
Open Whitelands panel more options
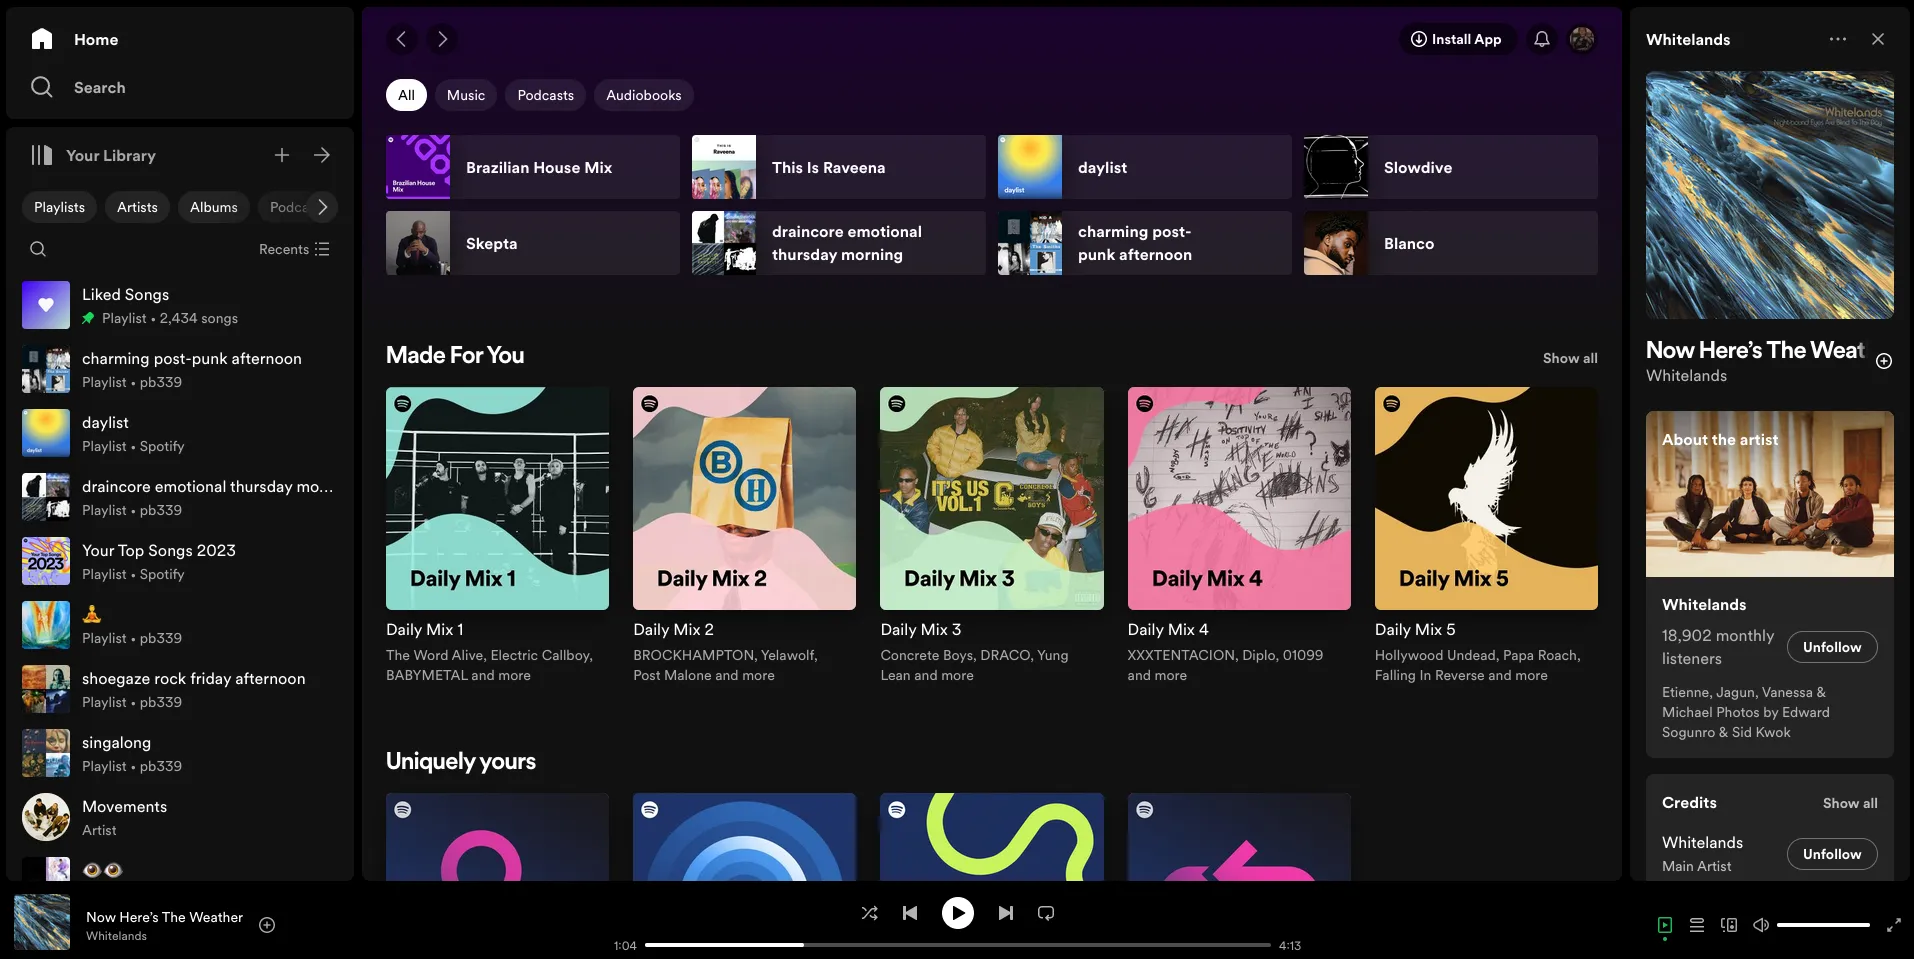coord(1838,39)
